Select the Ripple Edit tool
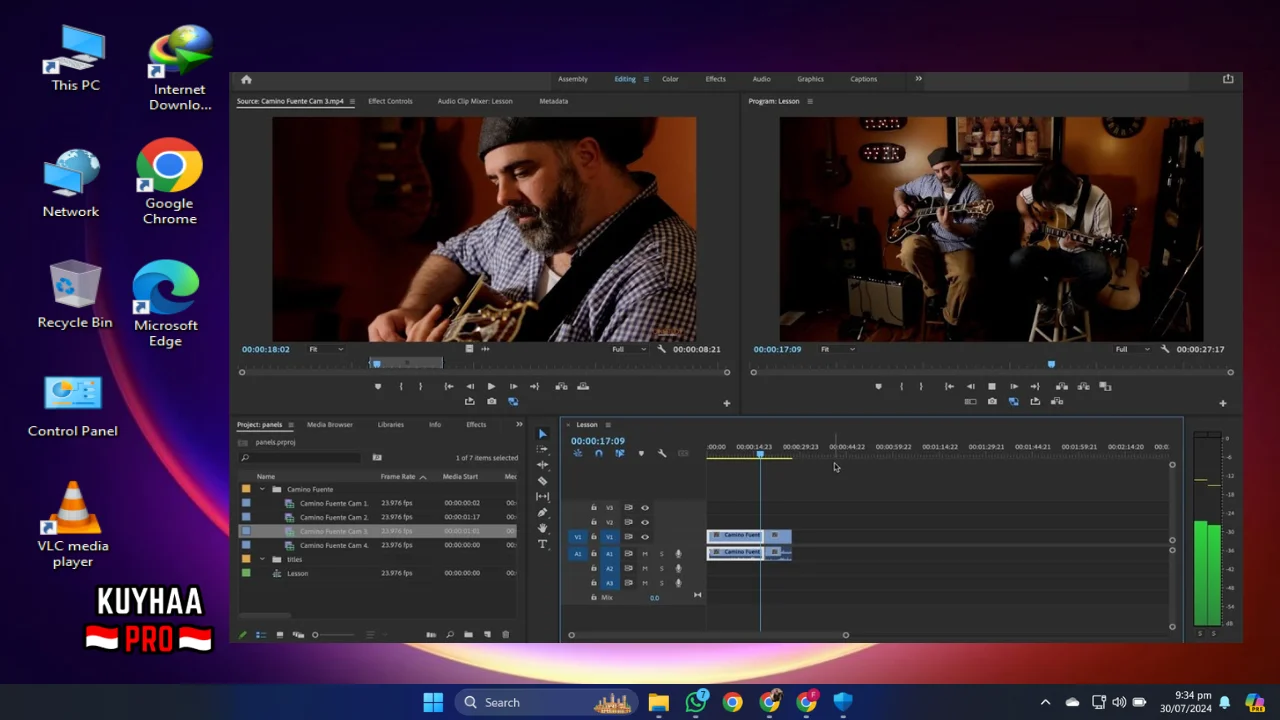1280x720 pixels. 543,465
